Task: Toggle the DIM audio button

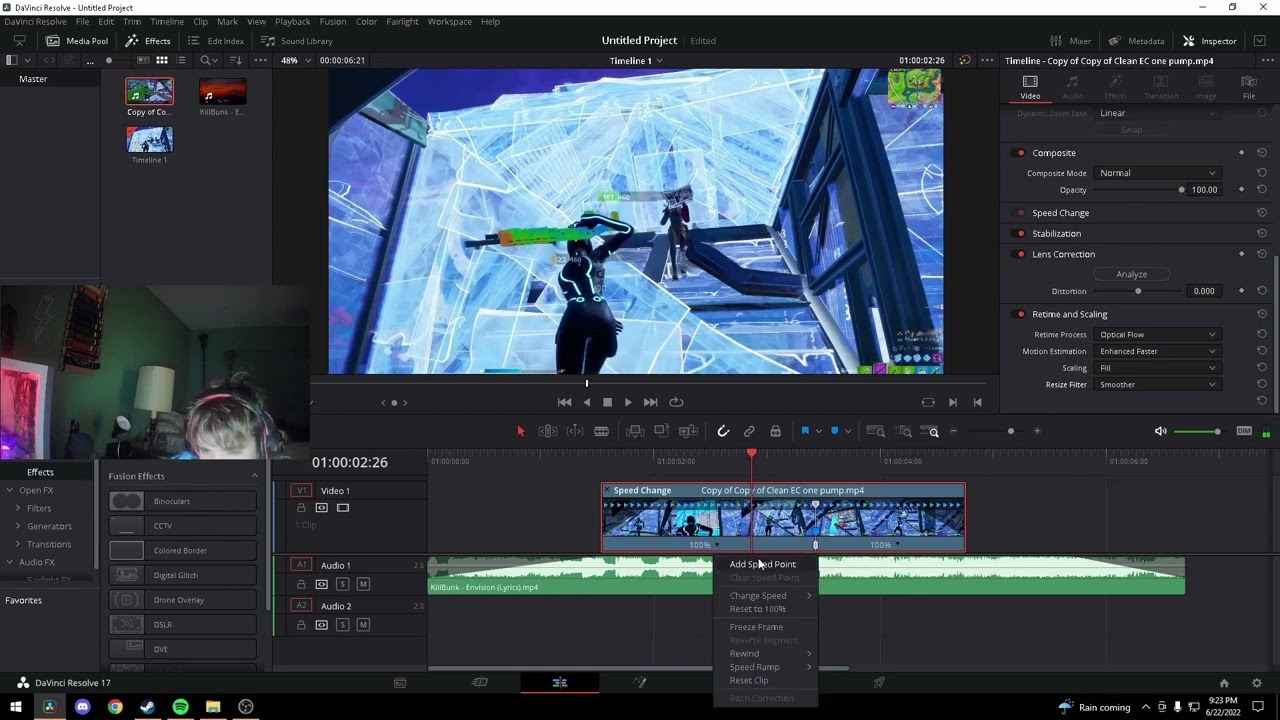Action: coord(1244,431)
